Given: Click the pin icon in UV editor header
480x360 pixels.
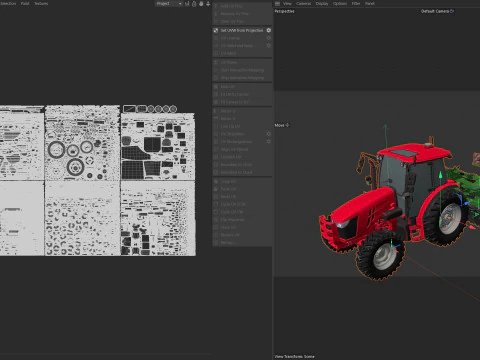Looking at the screenshot, I should click(208, 4).
